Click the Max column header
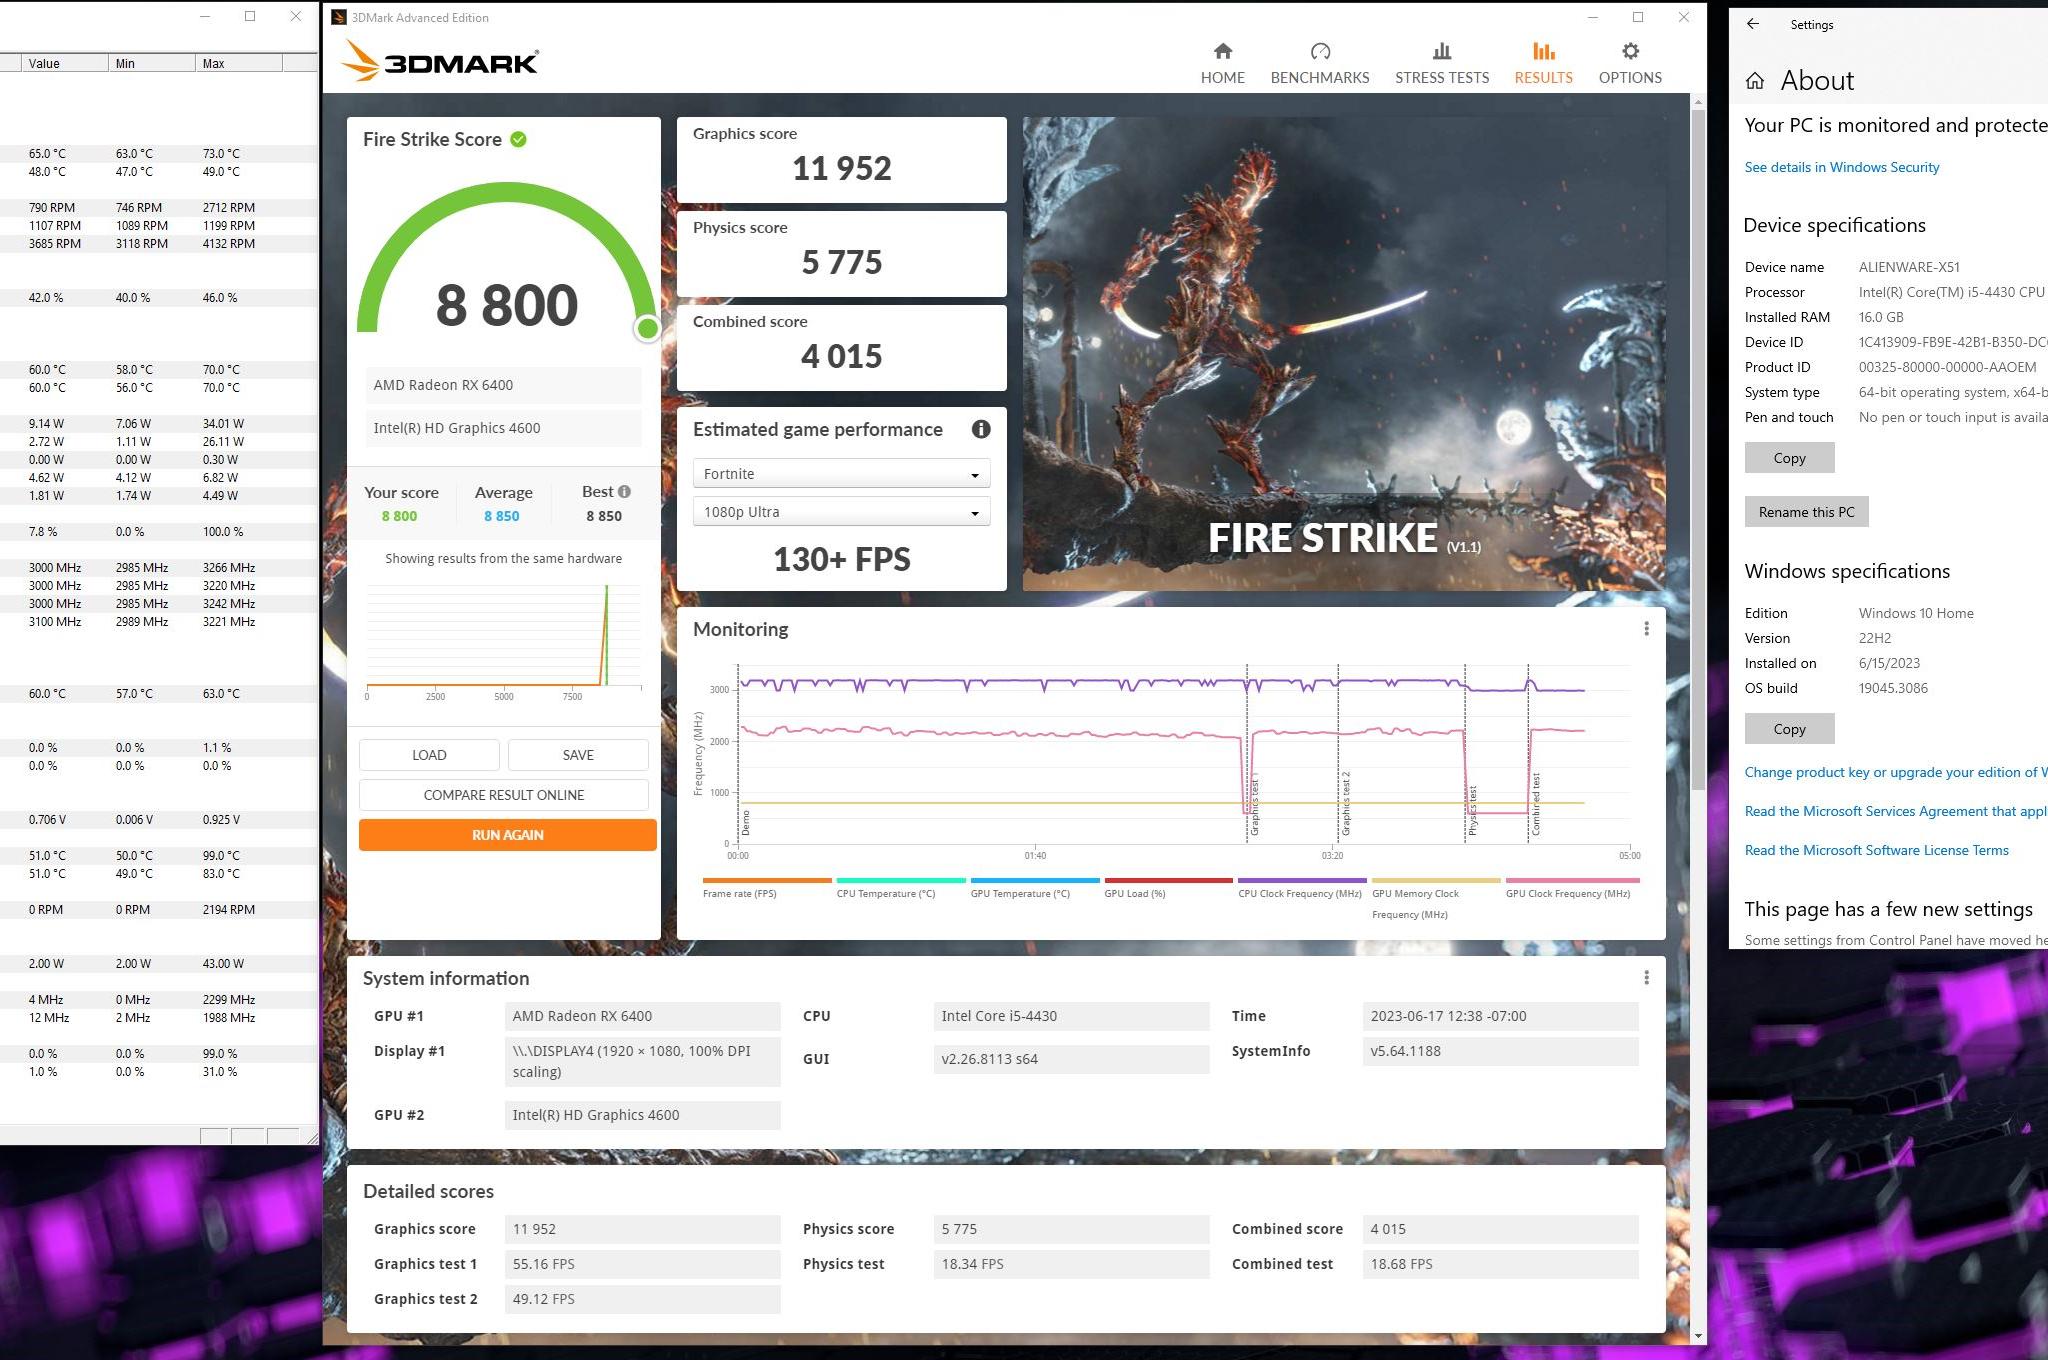The height and width of the screenshot is (1360, 2048). click(239, 63)
